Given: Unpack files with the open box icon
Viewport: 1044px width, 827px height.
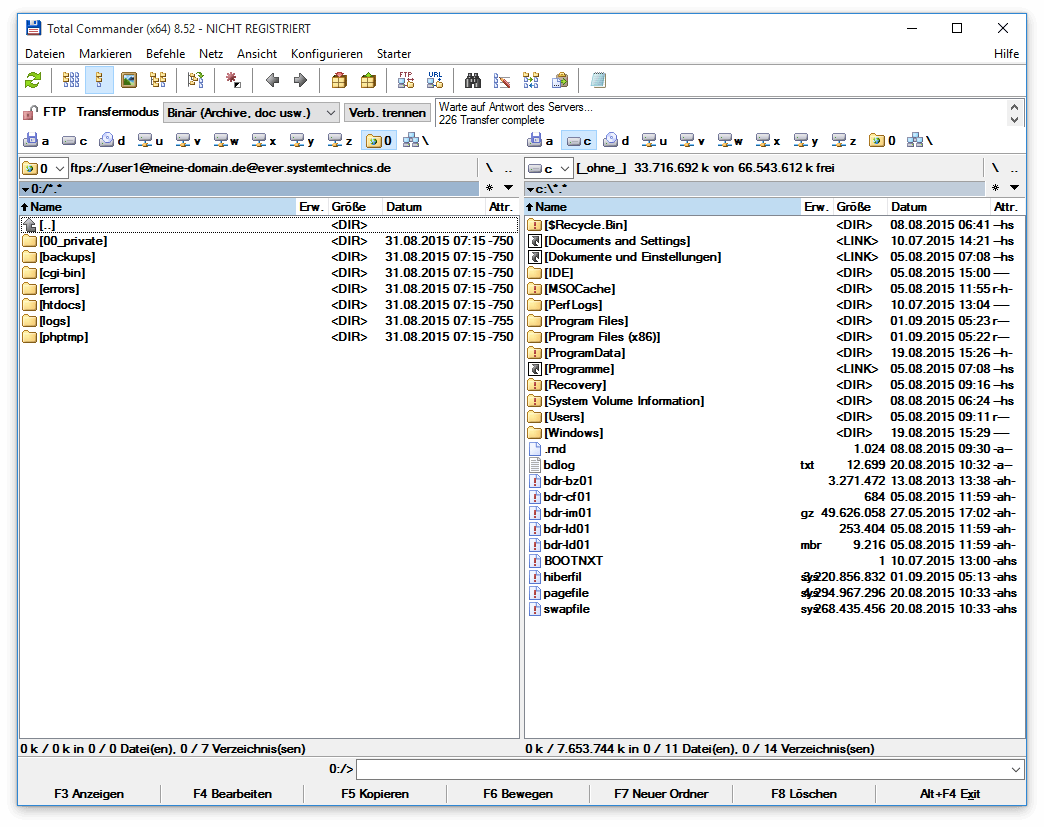Looking at the screenshot, I should [x=368, y=81].
